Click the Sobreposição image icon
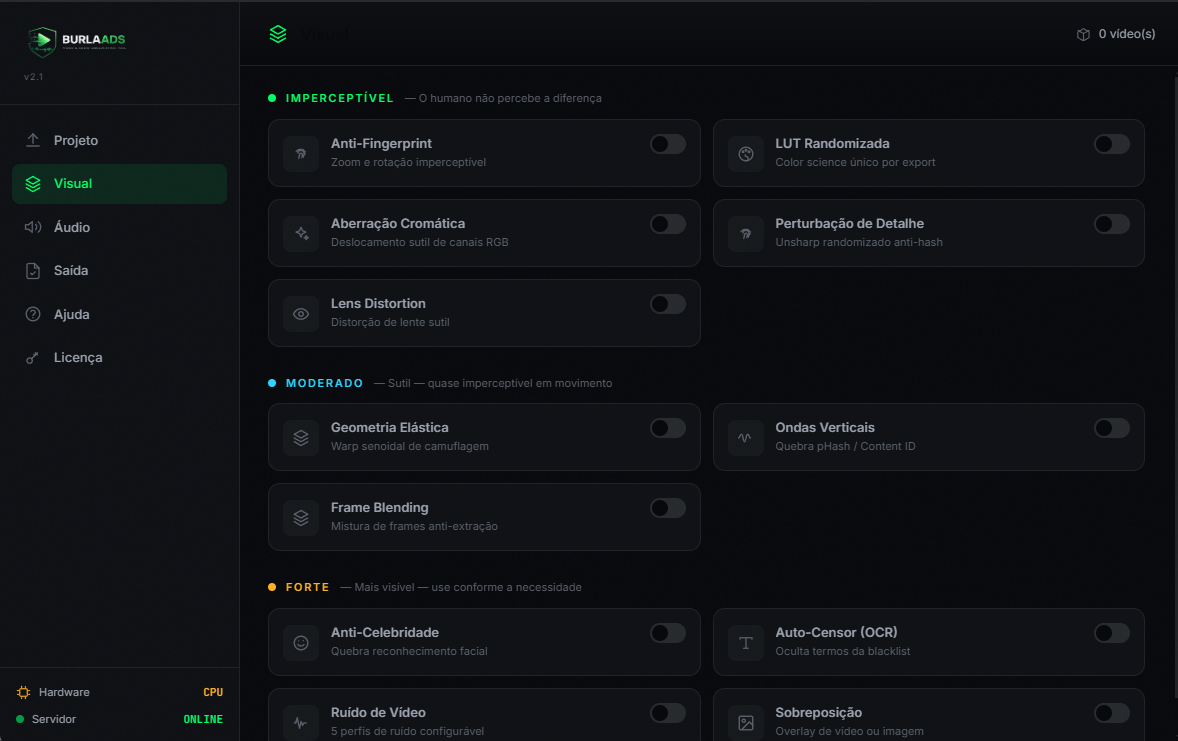 746,723
